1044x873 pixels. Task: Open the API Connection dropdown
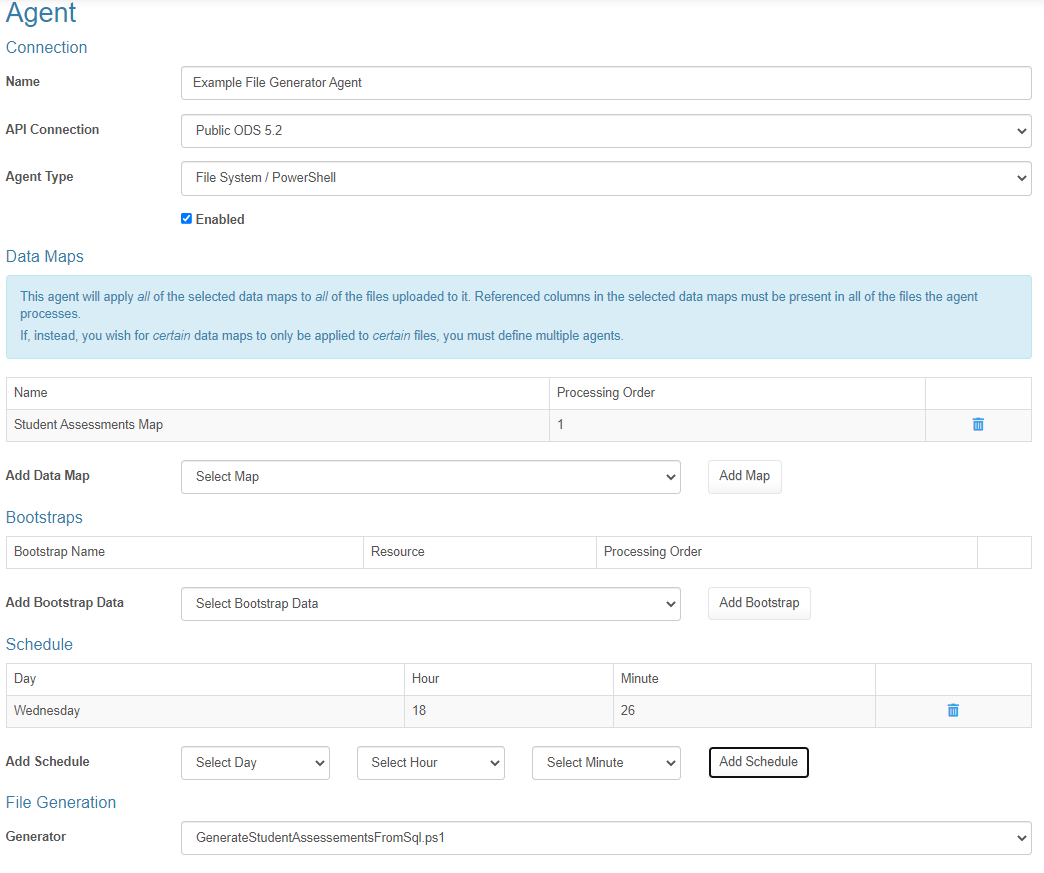(606, 131)
